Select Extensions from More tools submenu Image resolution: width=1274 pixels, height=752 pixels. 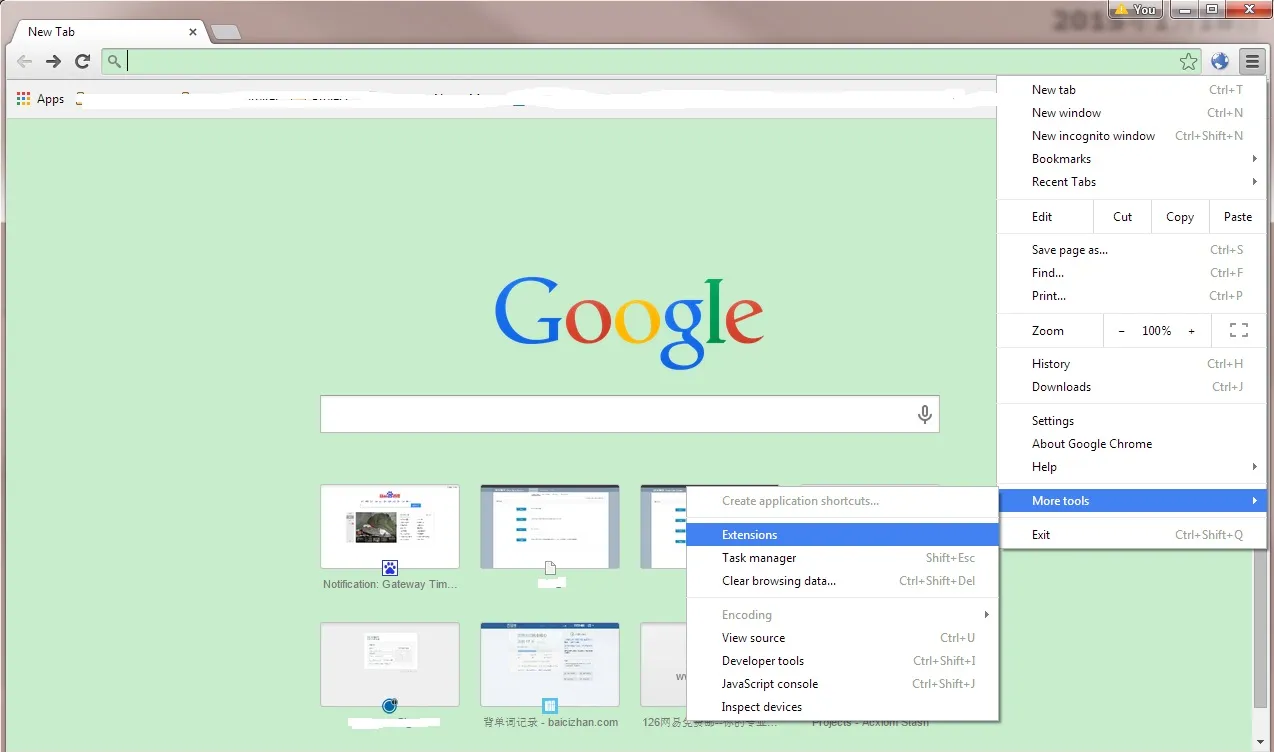tap(750, 535)
